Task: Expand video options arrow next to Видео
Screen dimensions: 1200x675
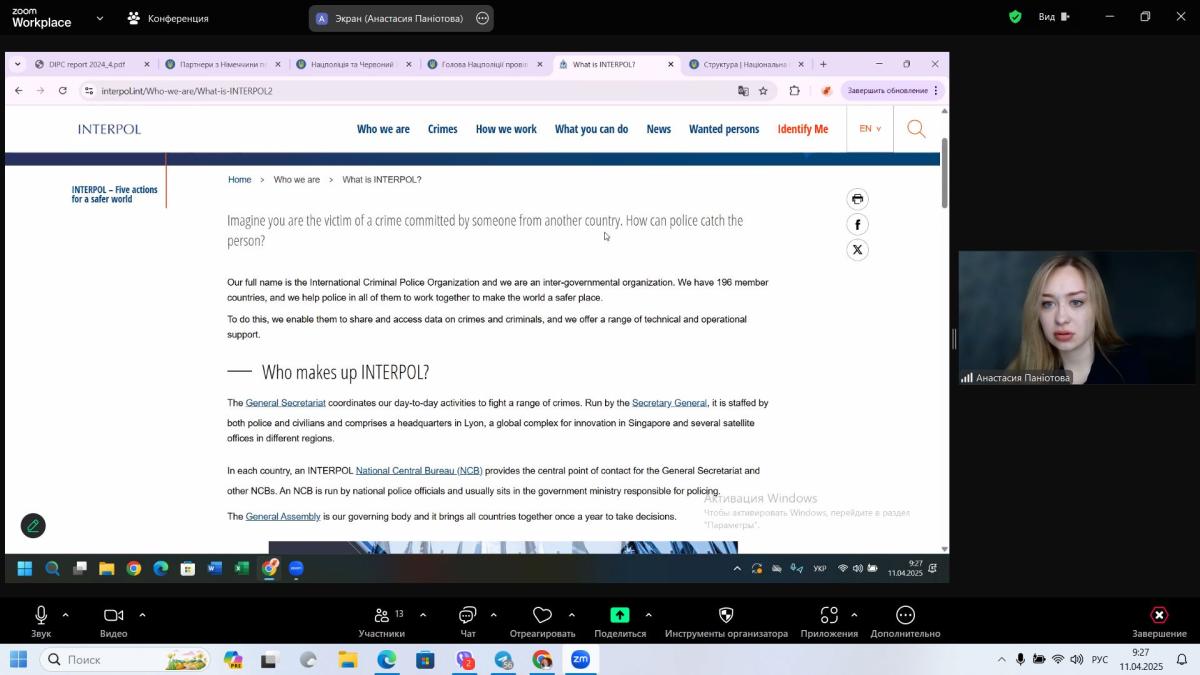Action: click(x=142, y=615)
